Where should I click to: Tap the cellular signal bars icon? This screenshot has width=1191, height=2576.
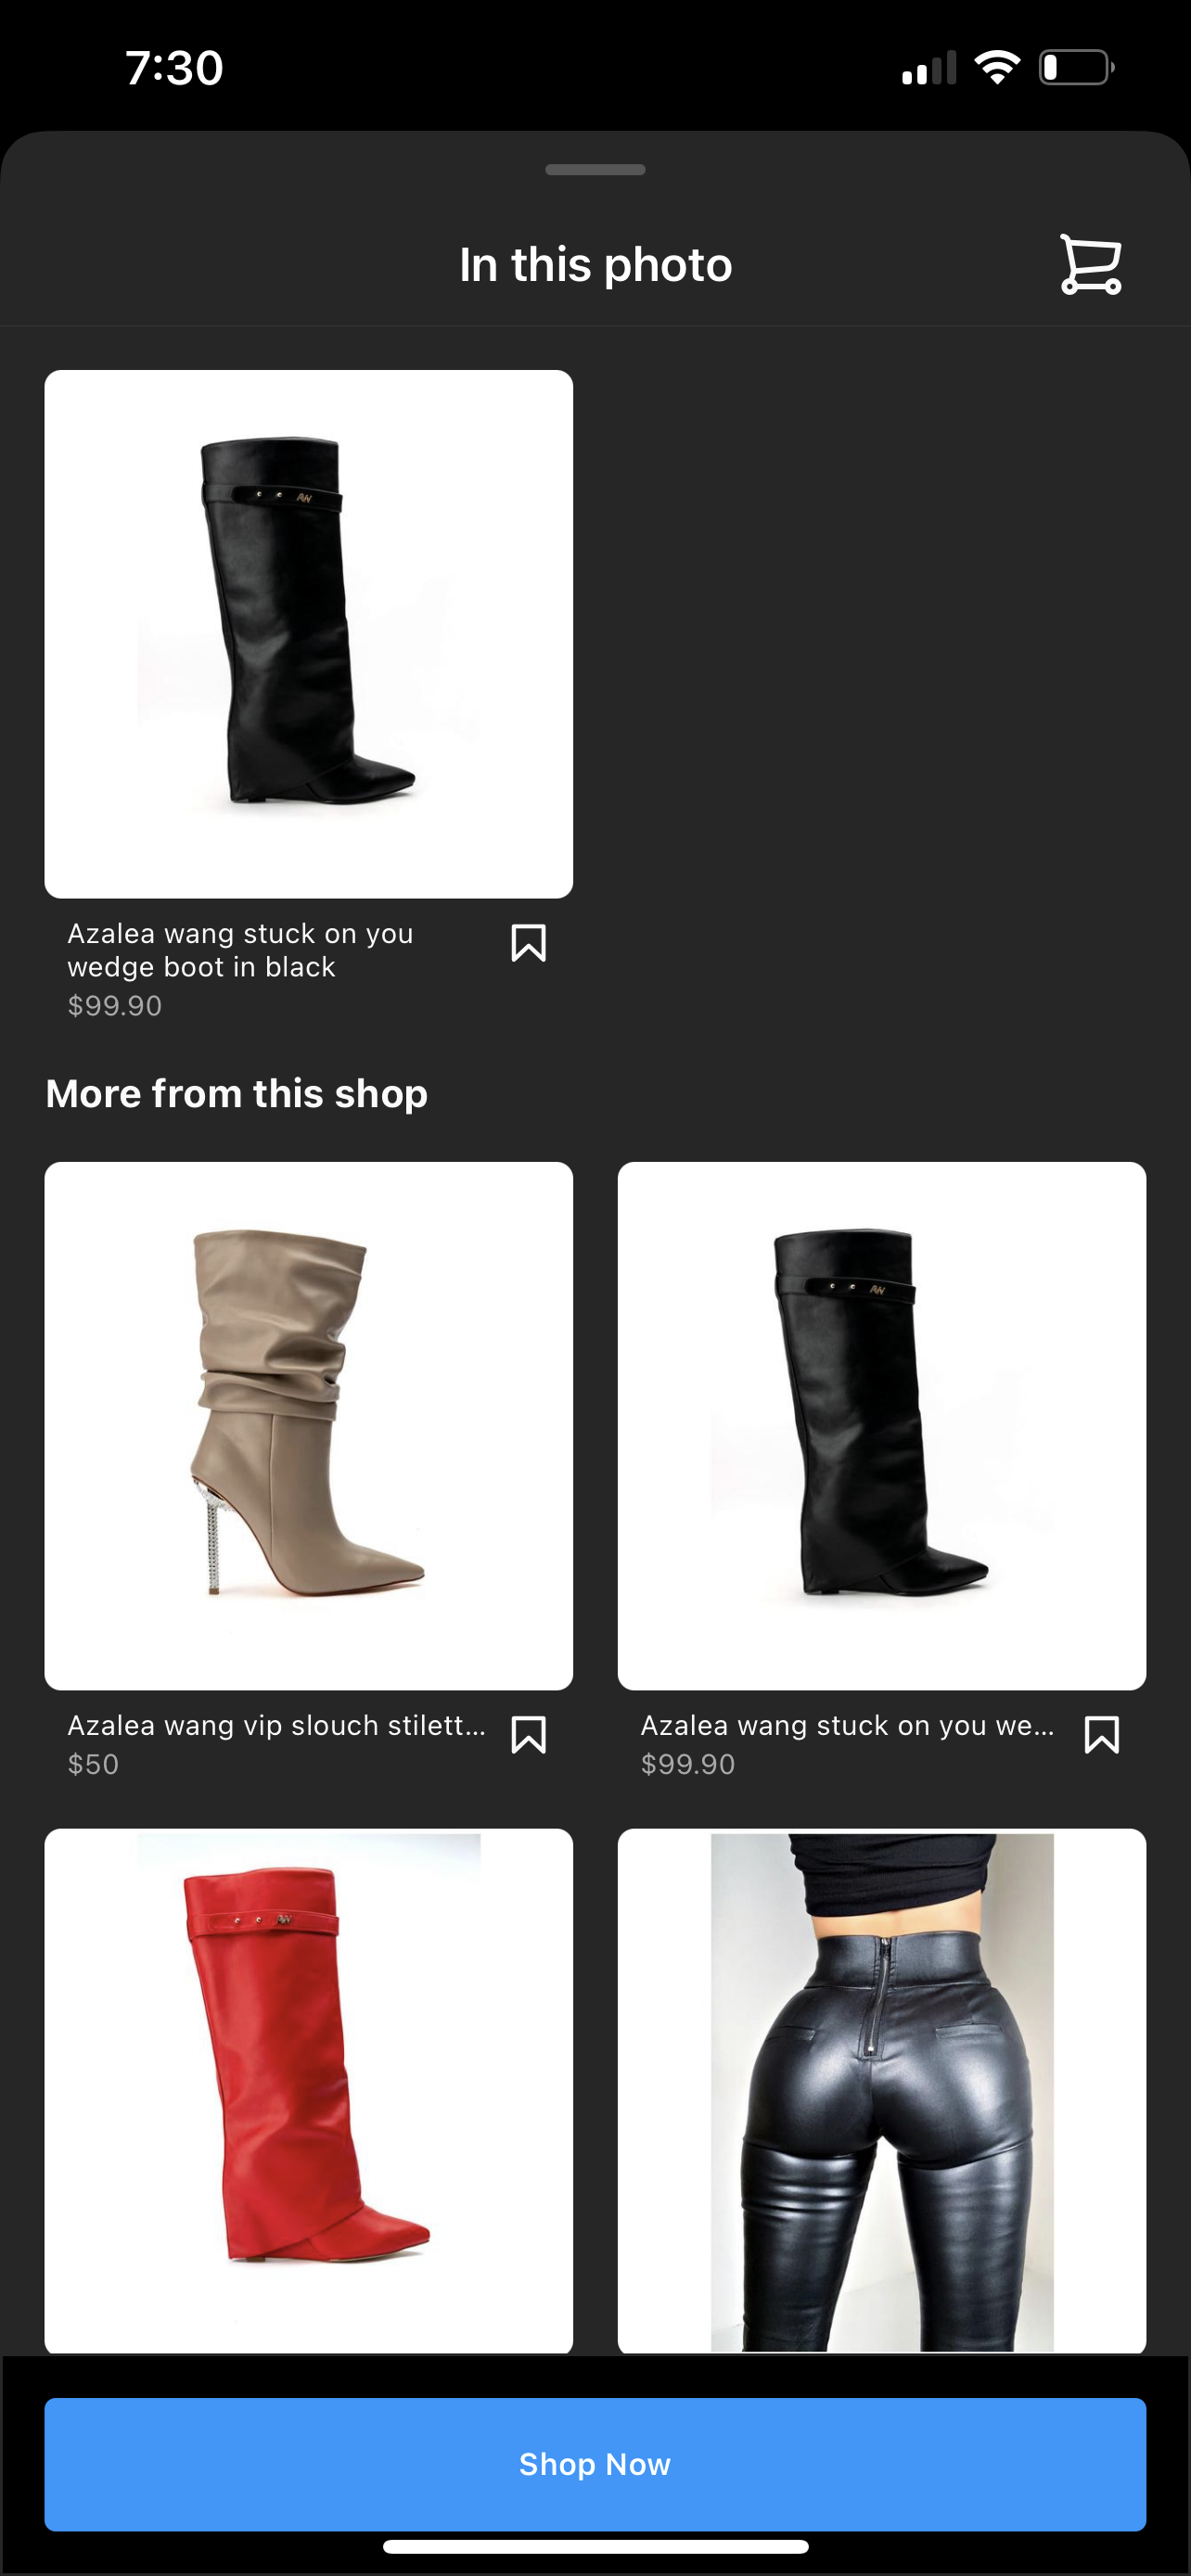point(929,68)
